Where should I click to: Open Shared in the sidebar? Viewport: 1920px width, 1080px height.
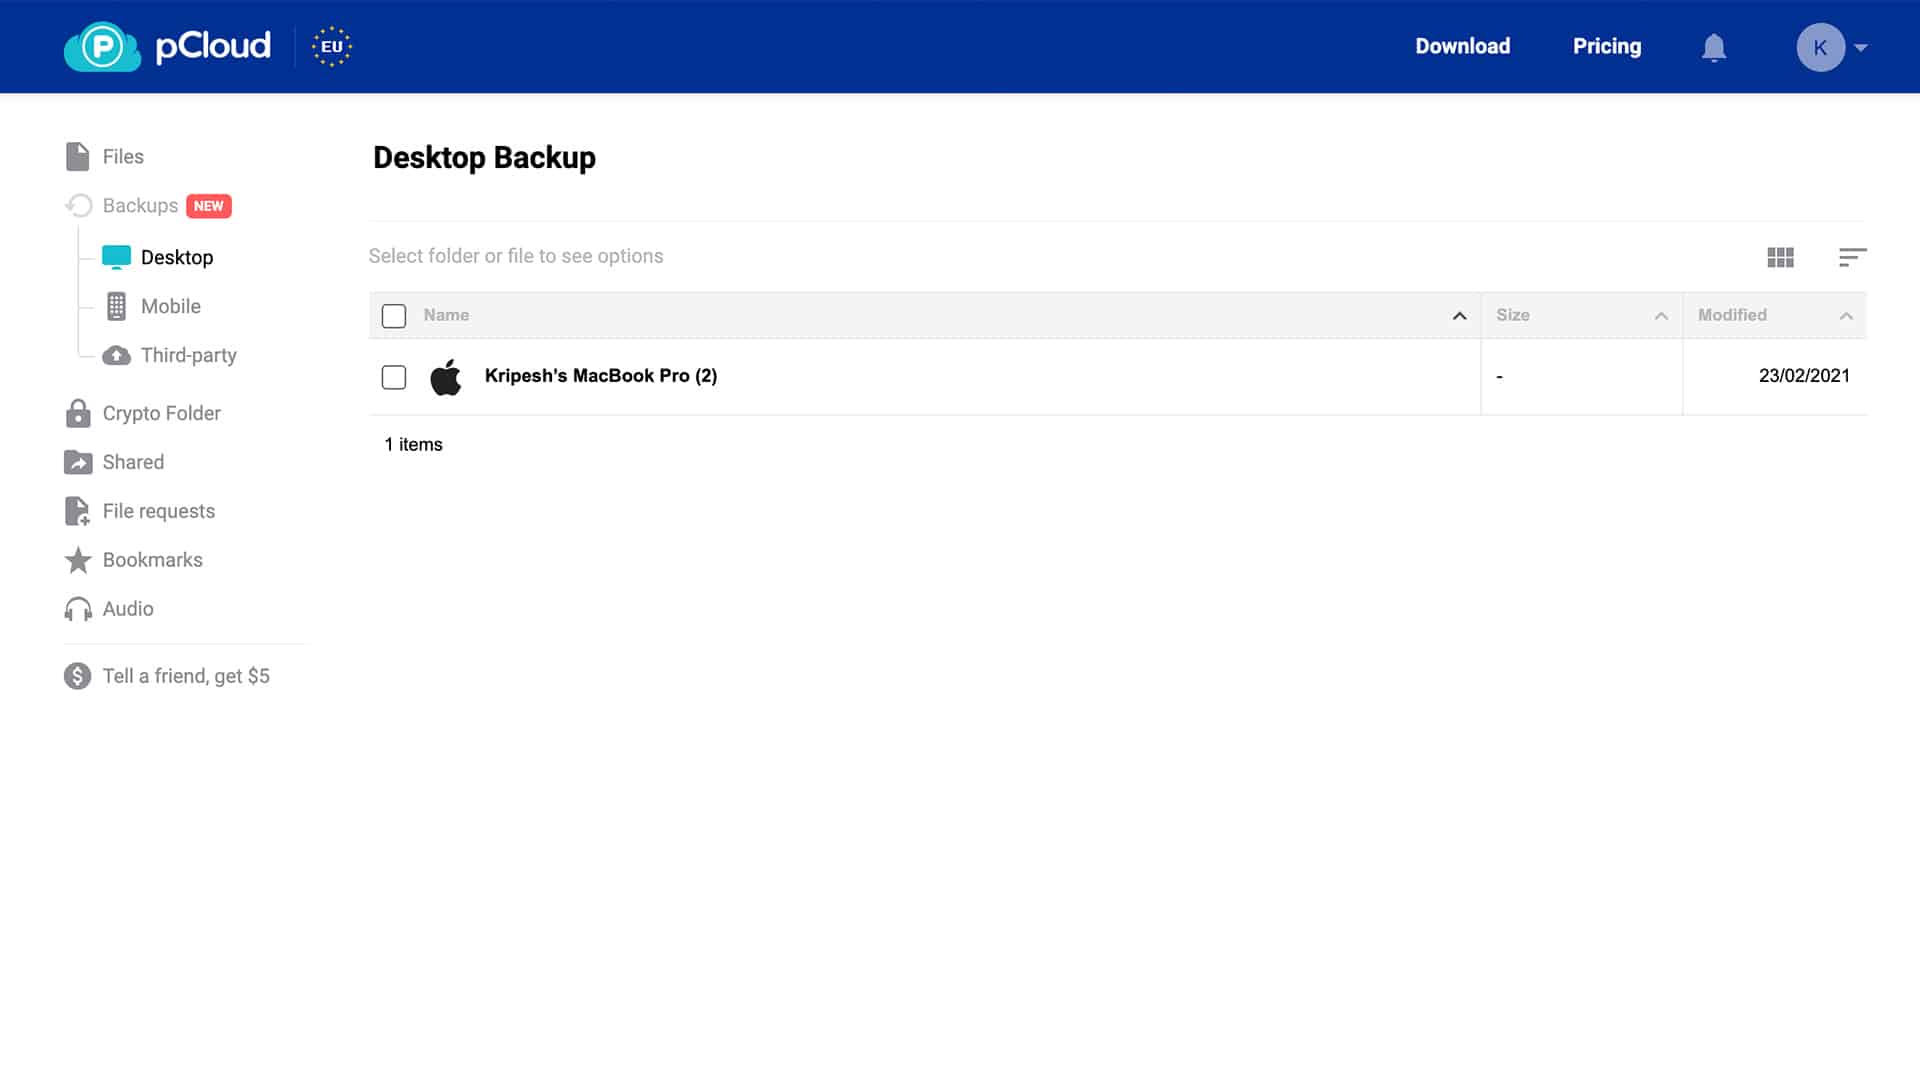click(x=133, y=462)
